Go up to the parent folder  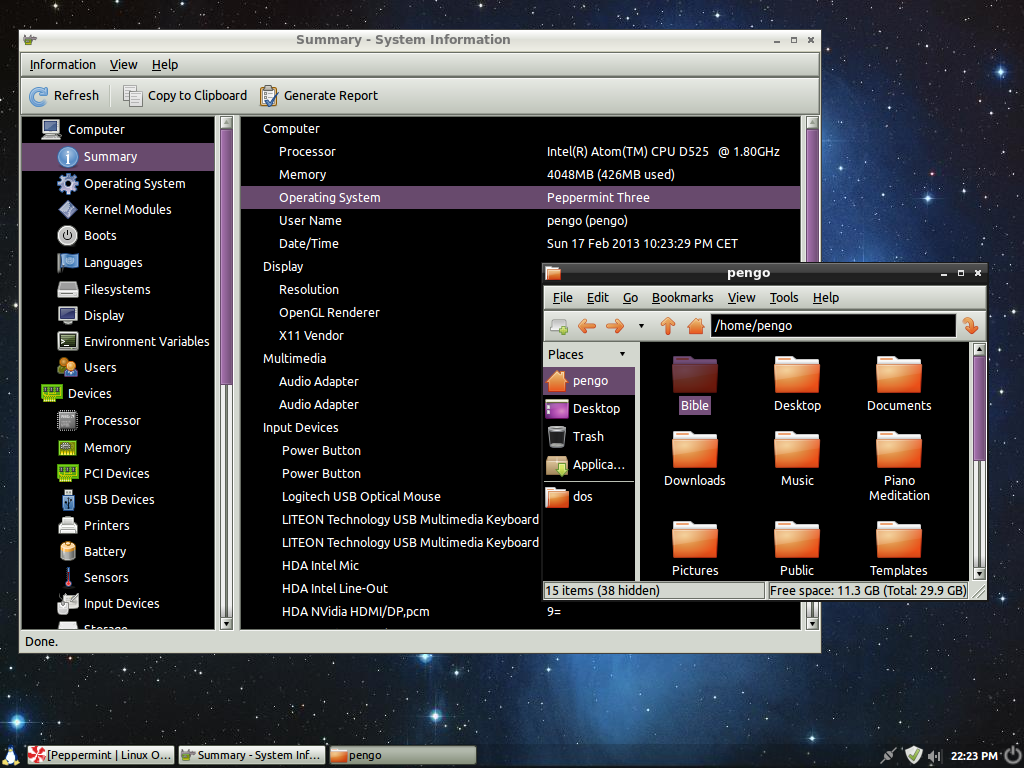(x=667, y=326)
